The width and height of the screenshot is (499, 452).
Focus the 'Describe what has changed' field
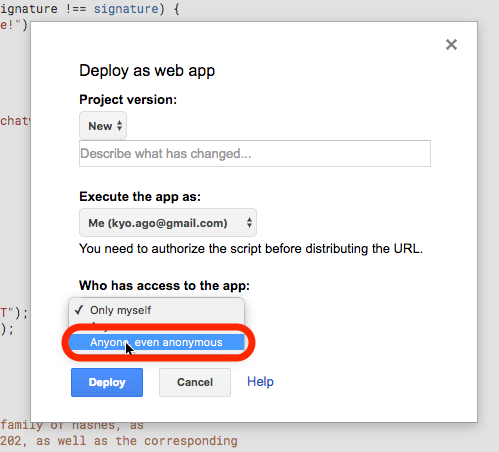click(255, 154)
